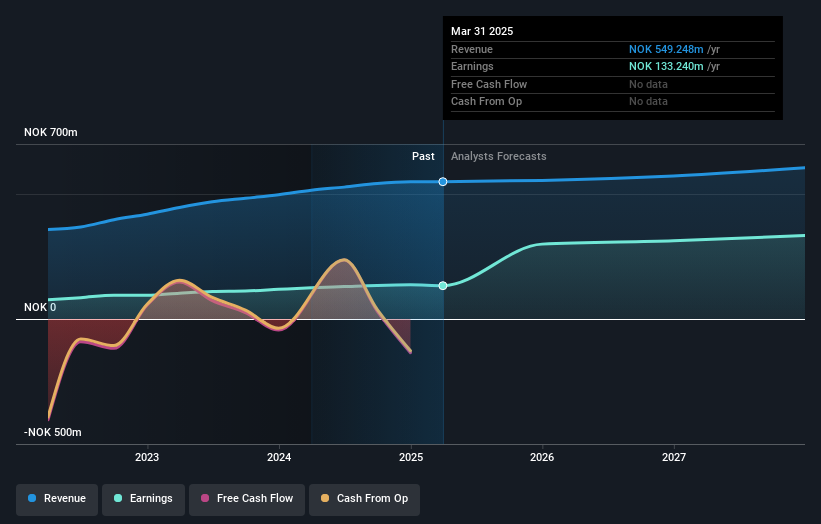Screen dimensions: 821x524
Task: Click the Earnings row label in tooltip
Action: click(472, 66)
